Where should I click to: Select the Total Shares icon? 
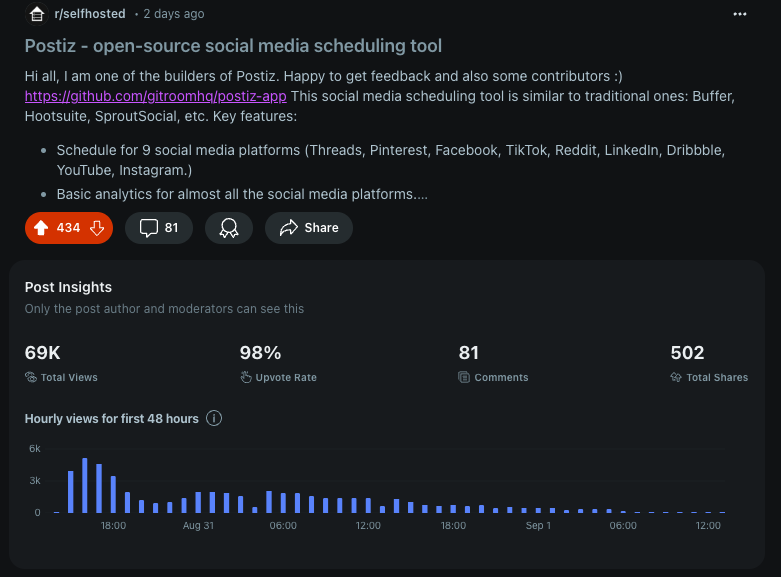coord(676,377)
